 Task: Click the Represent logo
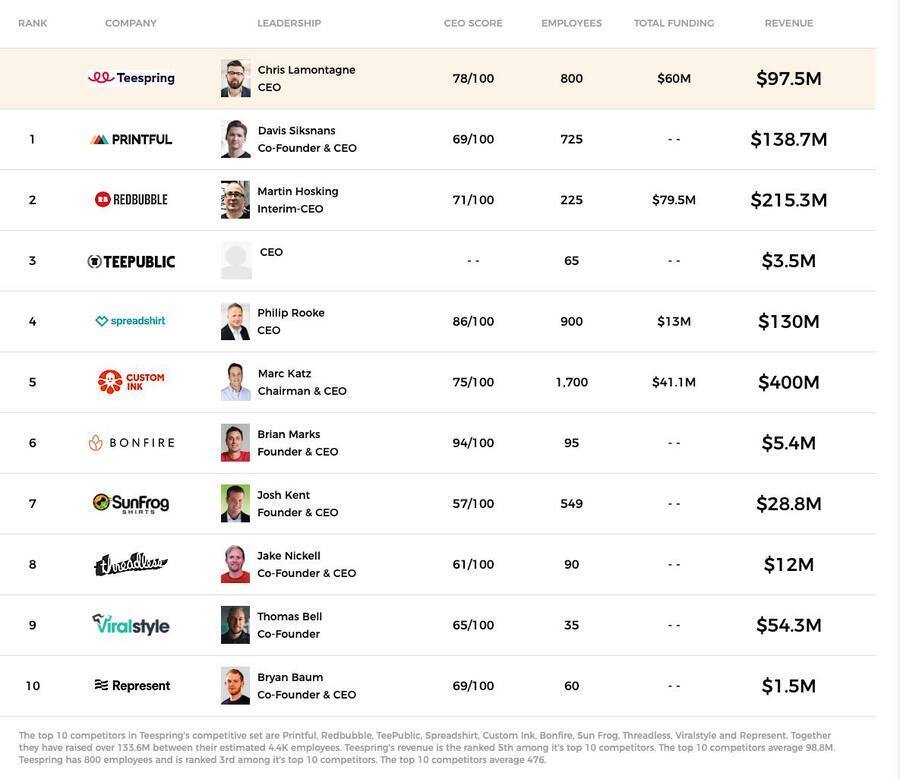click(131, 686)
